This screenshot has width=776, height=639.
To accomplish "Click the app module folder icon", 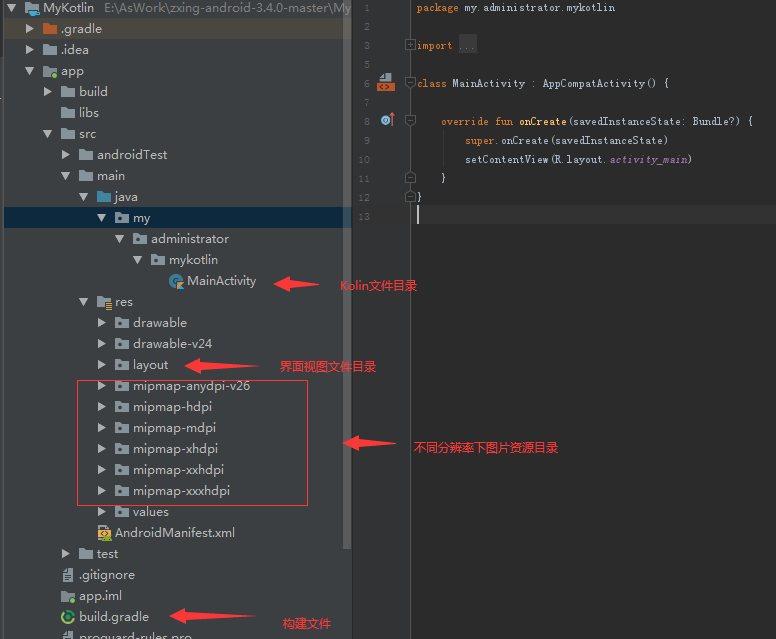I will [50, 71].
